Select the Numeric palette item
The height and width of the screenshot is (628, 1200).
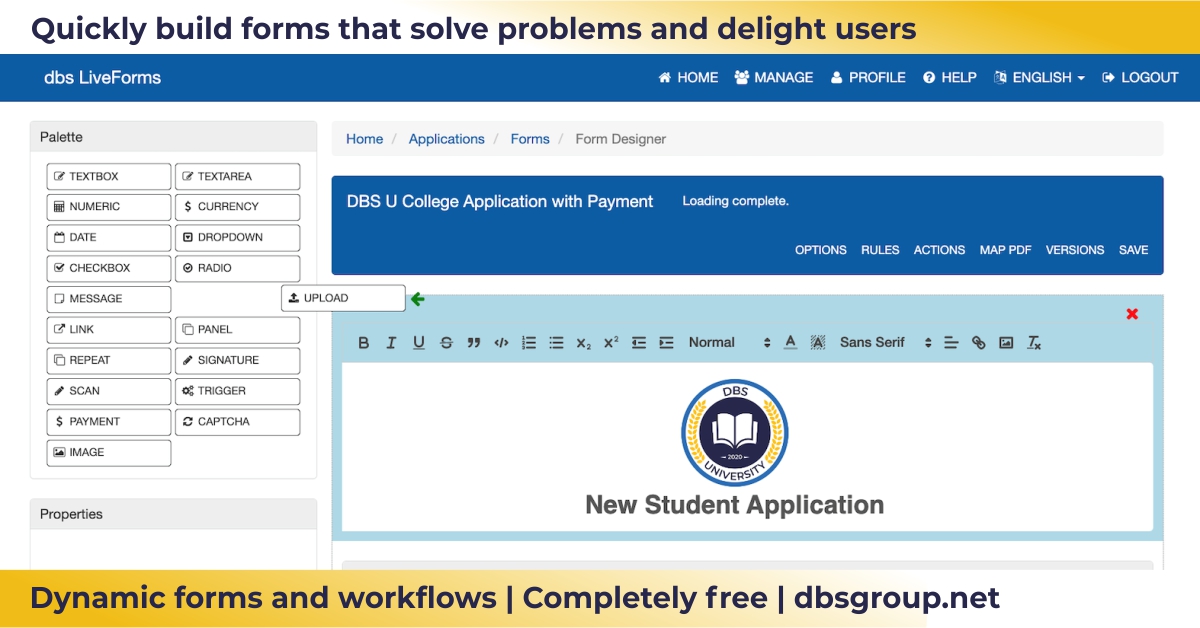point(109,207)
